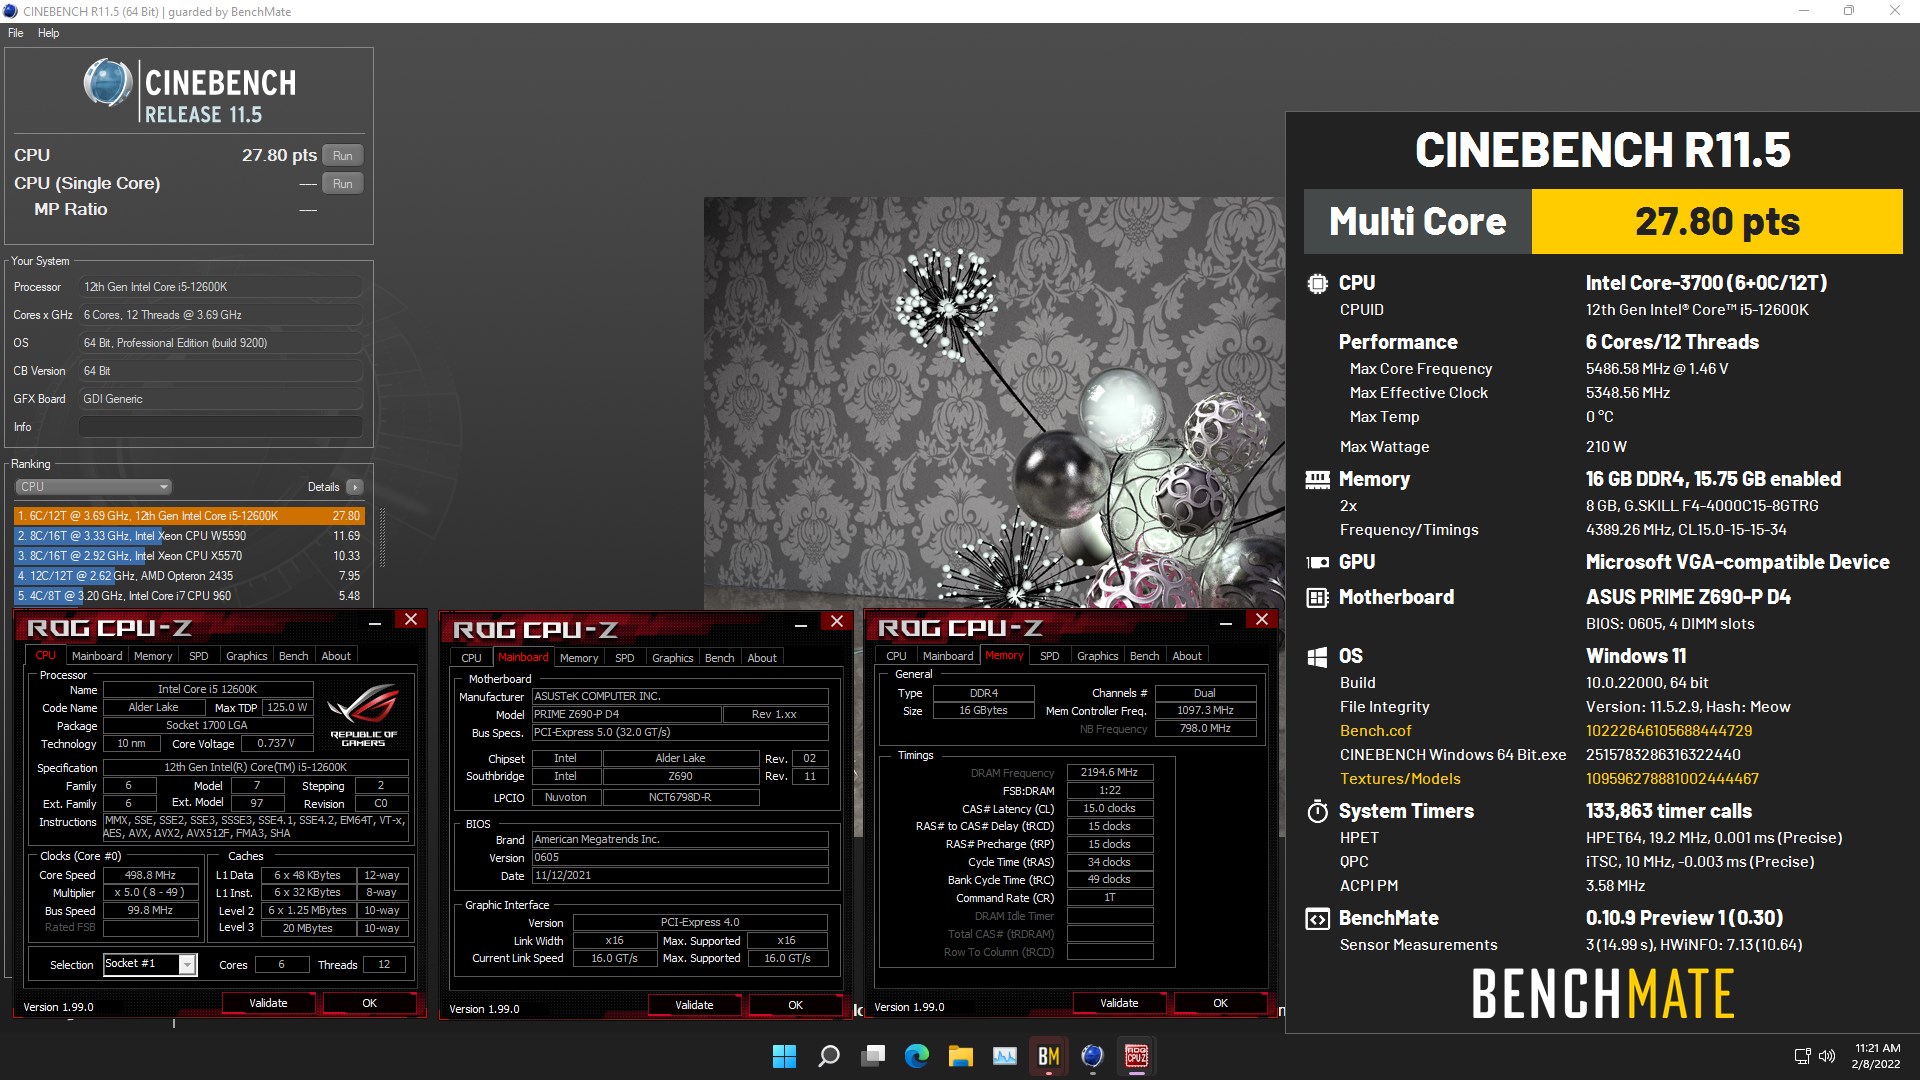Viewport: 1920px width, 1080px height.
Task: Click the BenchMate OS Windows icon
Action: point(1317,657)
